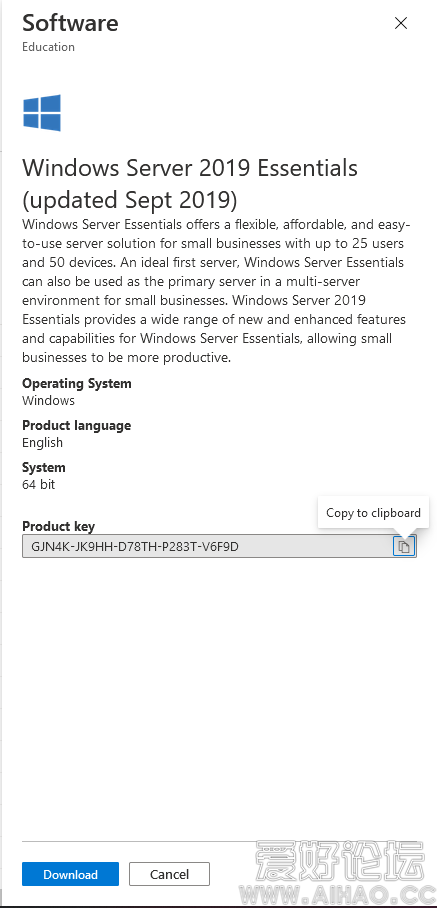Select the 'Windows Server 2019 Essentials' title
The height and width of the screenshot is (908, 437).
click(190, 168)
